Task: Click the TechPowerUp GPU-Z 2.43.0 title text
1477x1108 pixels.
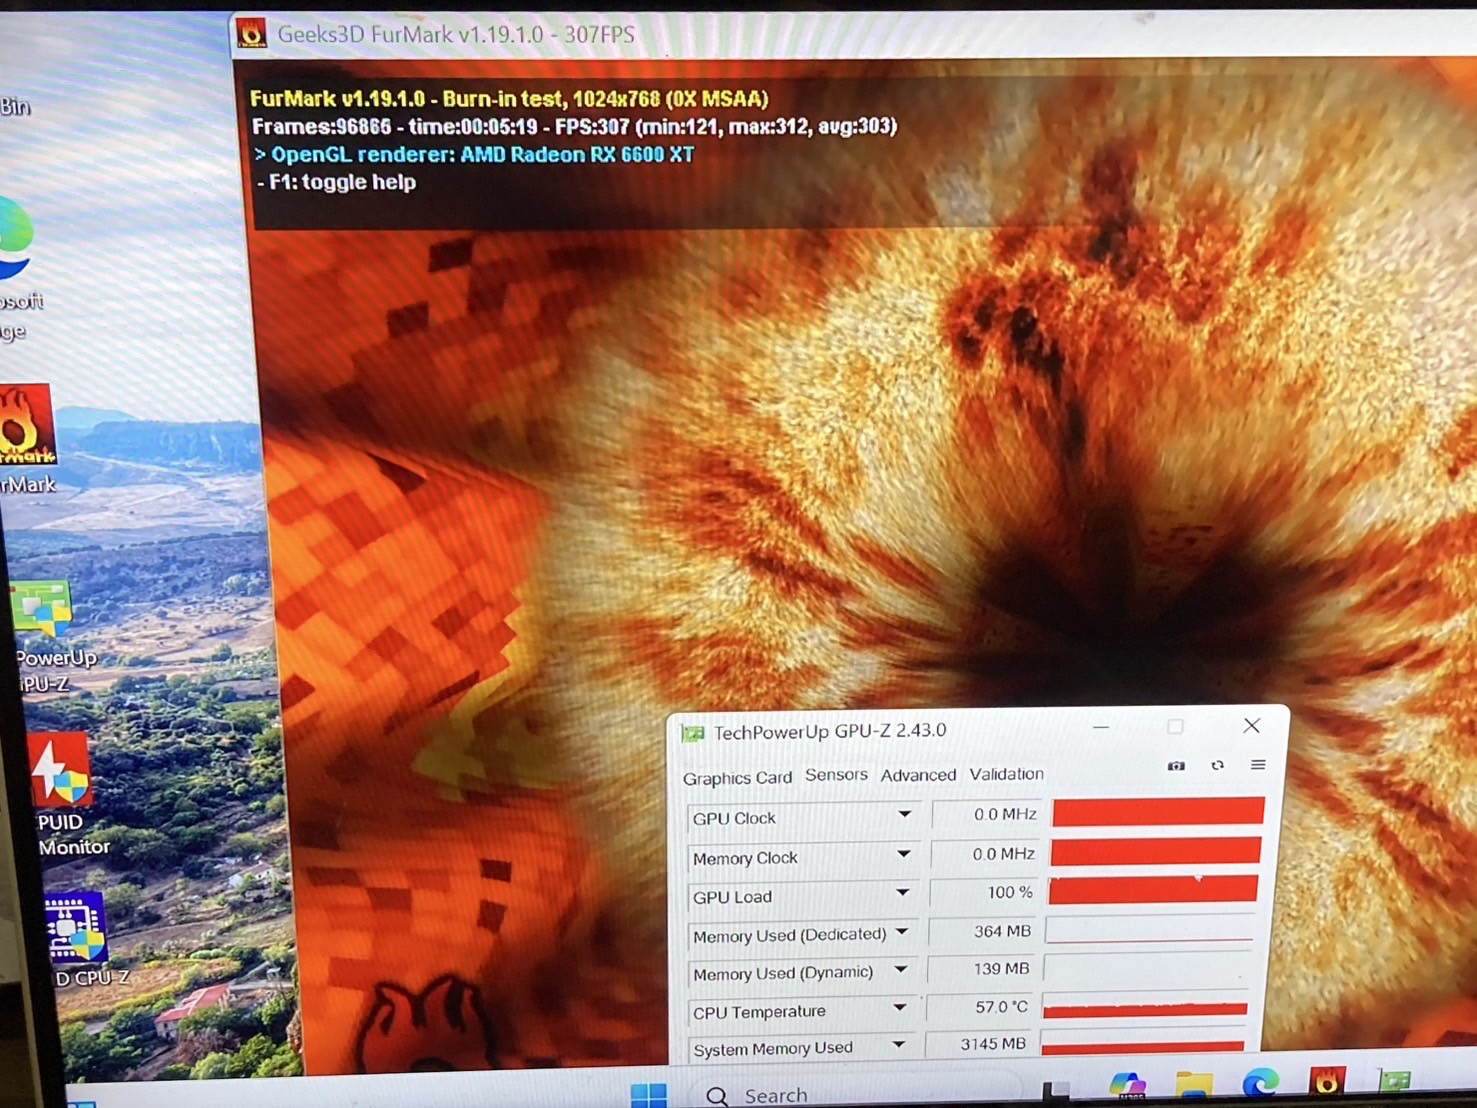Action: (830, 731)
